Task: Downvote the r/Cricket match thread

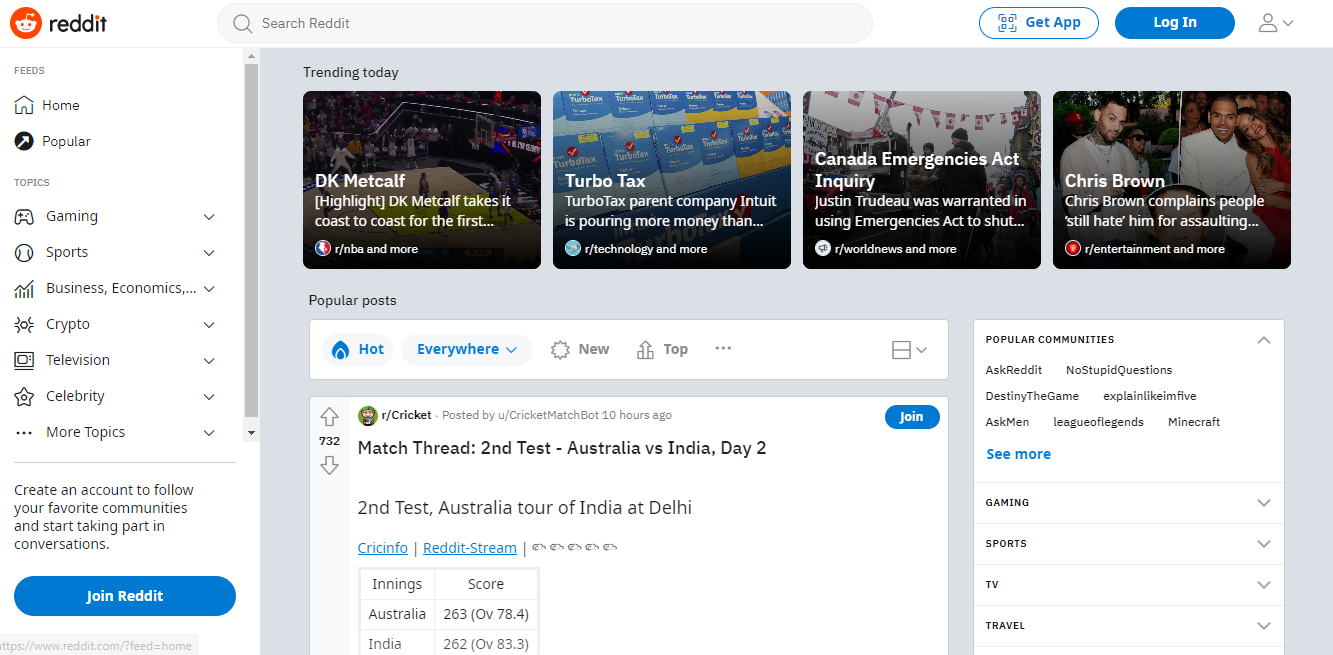Action: pyautogui.click(x=329, y=465)
